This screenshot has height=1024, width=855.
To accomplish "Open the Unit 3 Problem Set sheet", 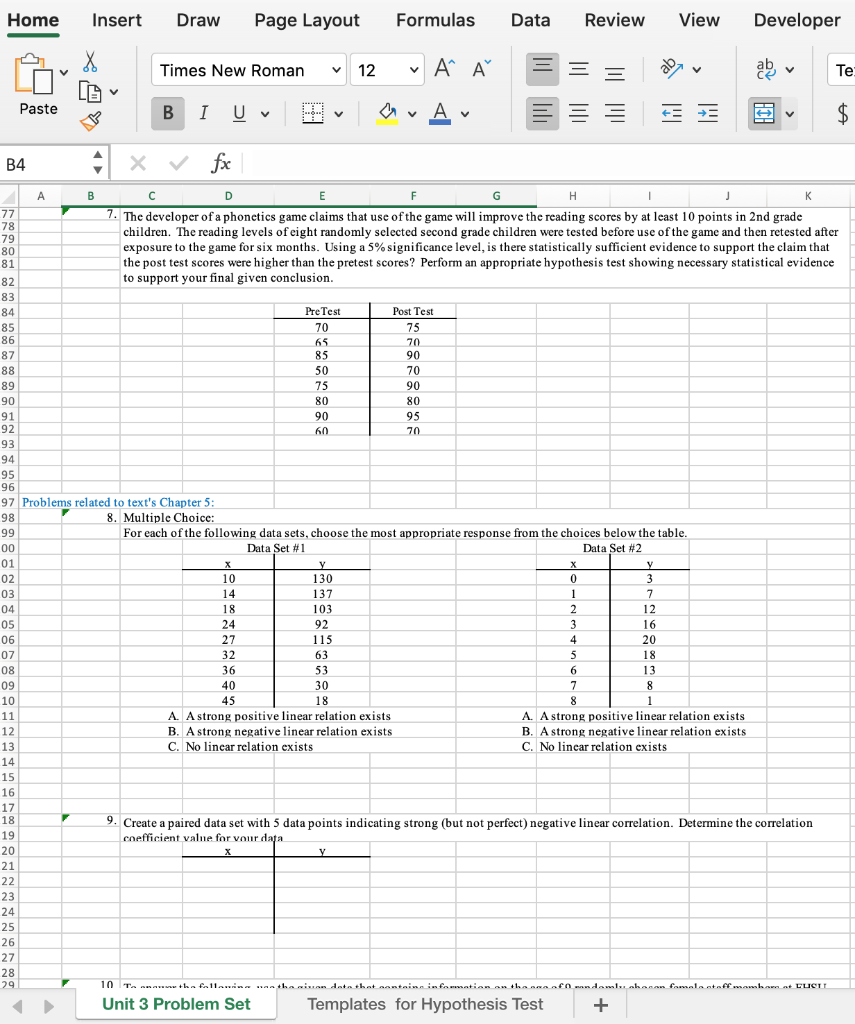I will [176, 1003].
